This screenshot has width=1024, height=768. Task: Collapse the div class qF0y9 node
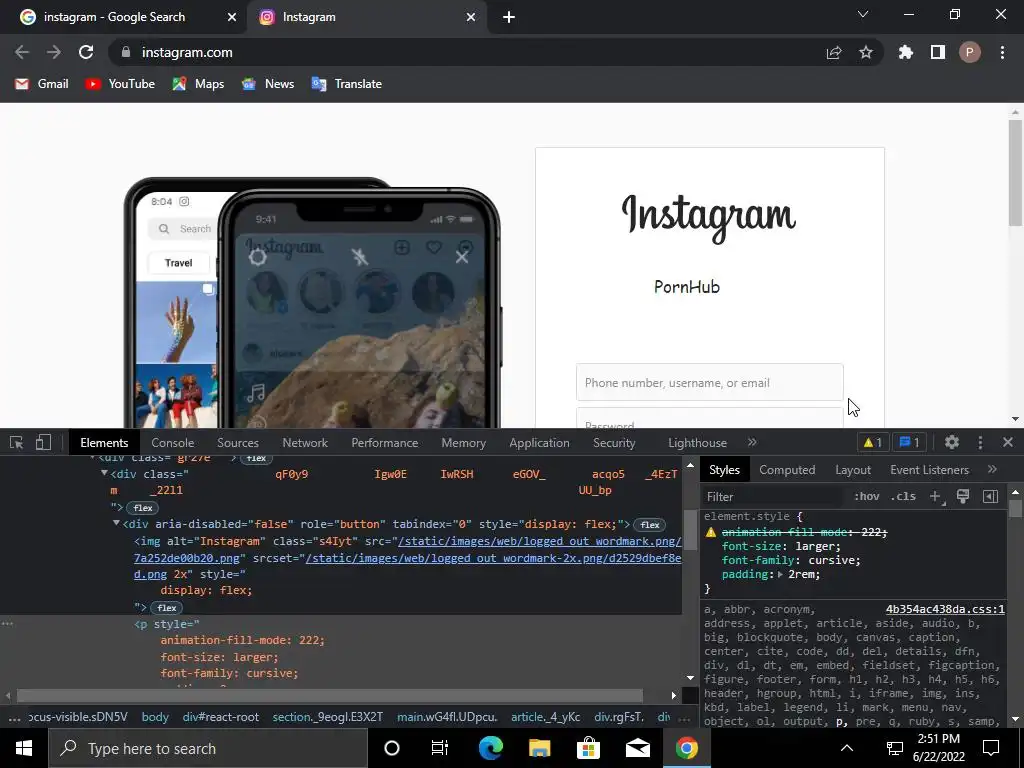click(x=104, y=473)
